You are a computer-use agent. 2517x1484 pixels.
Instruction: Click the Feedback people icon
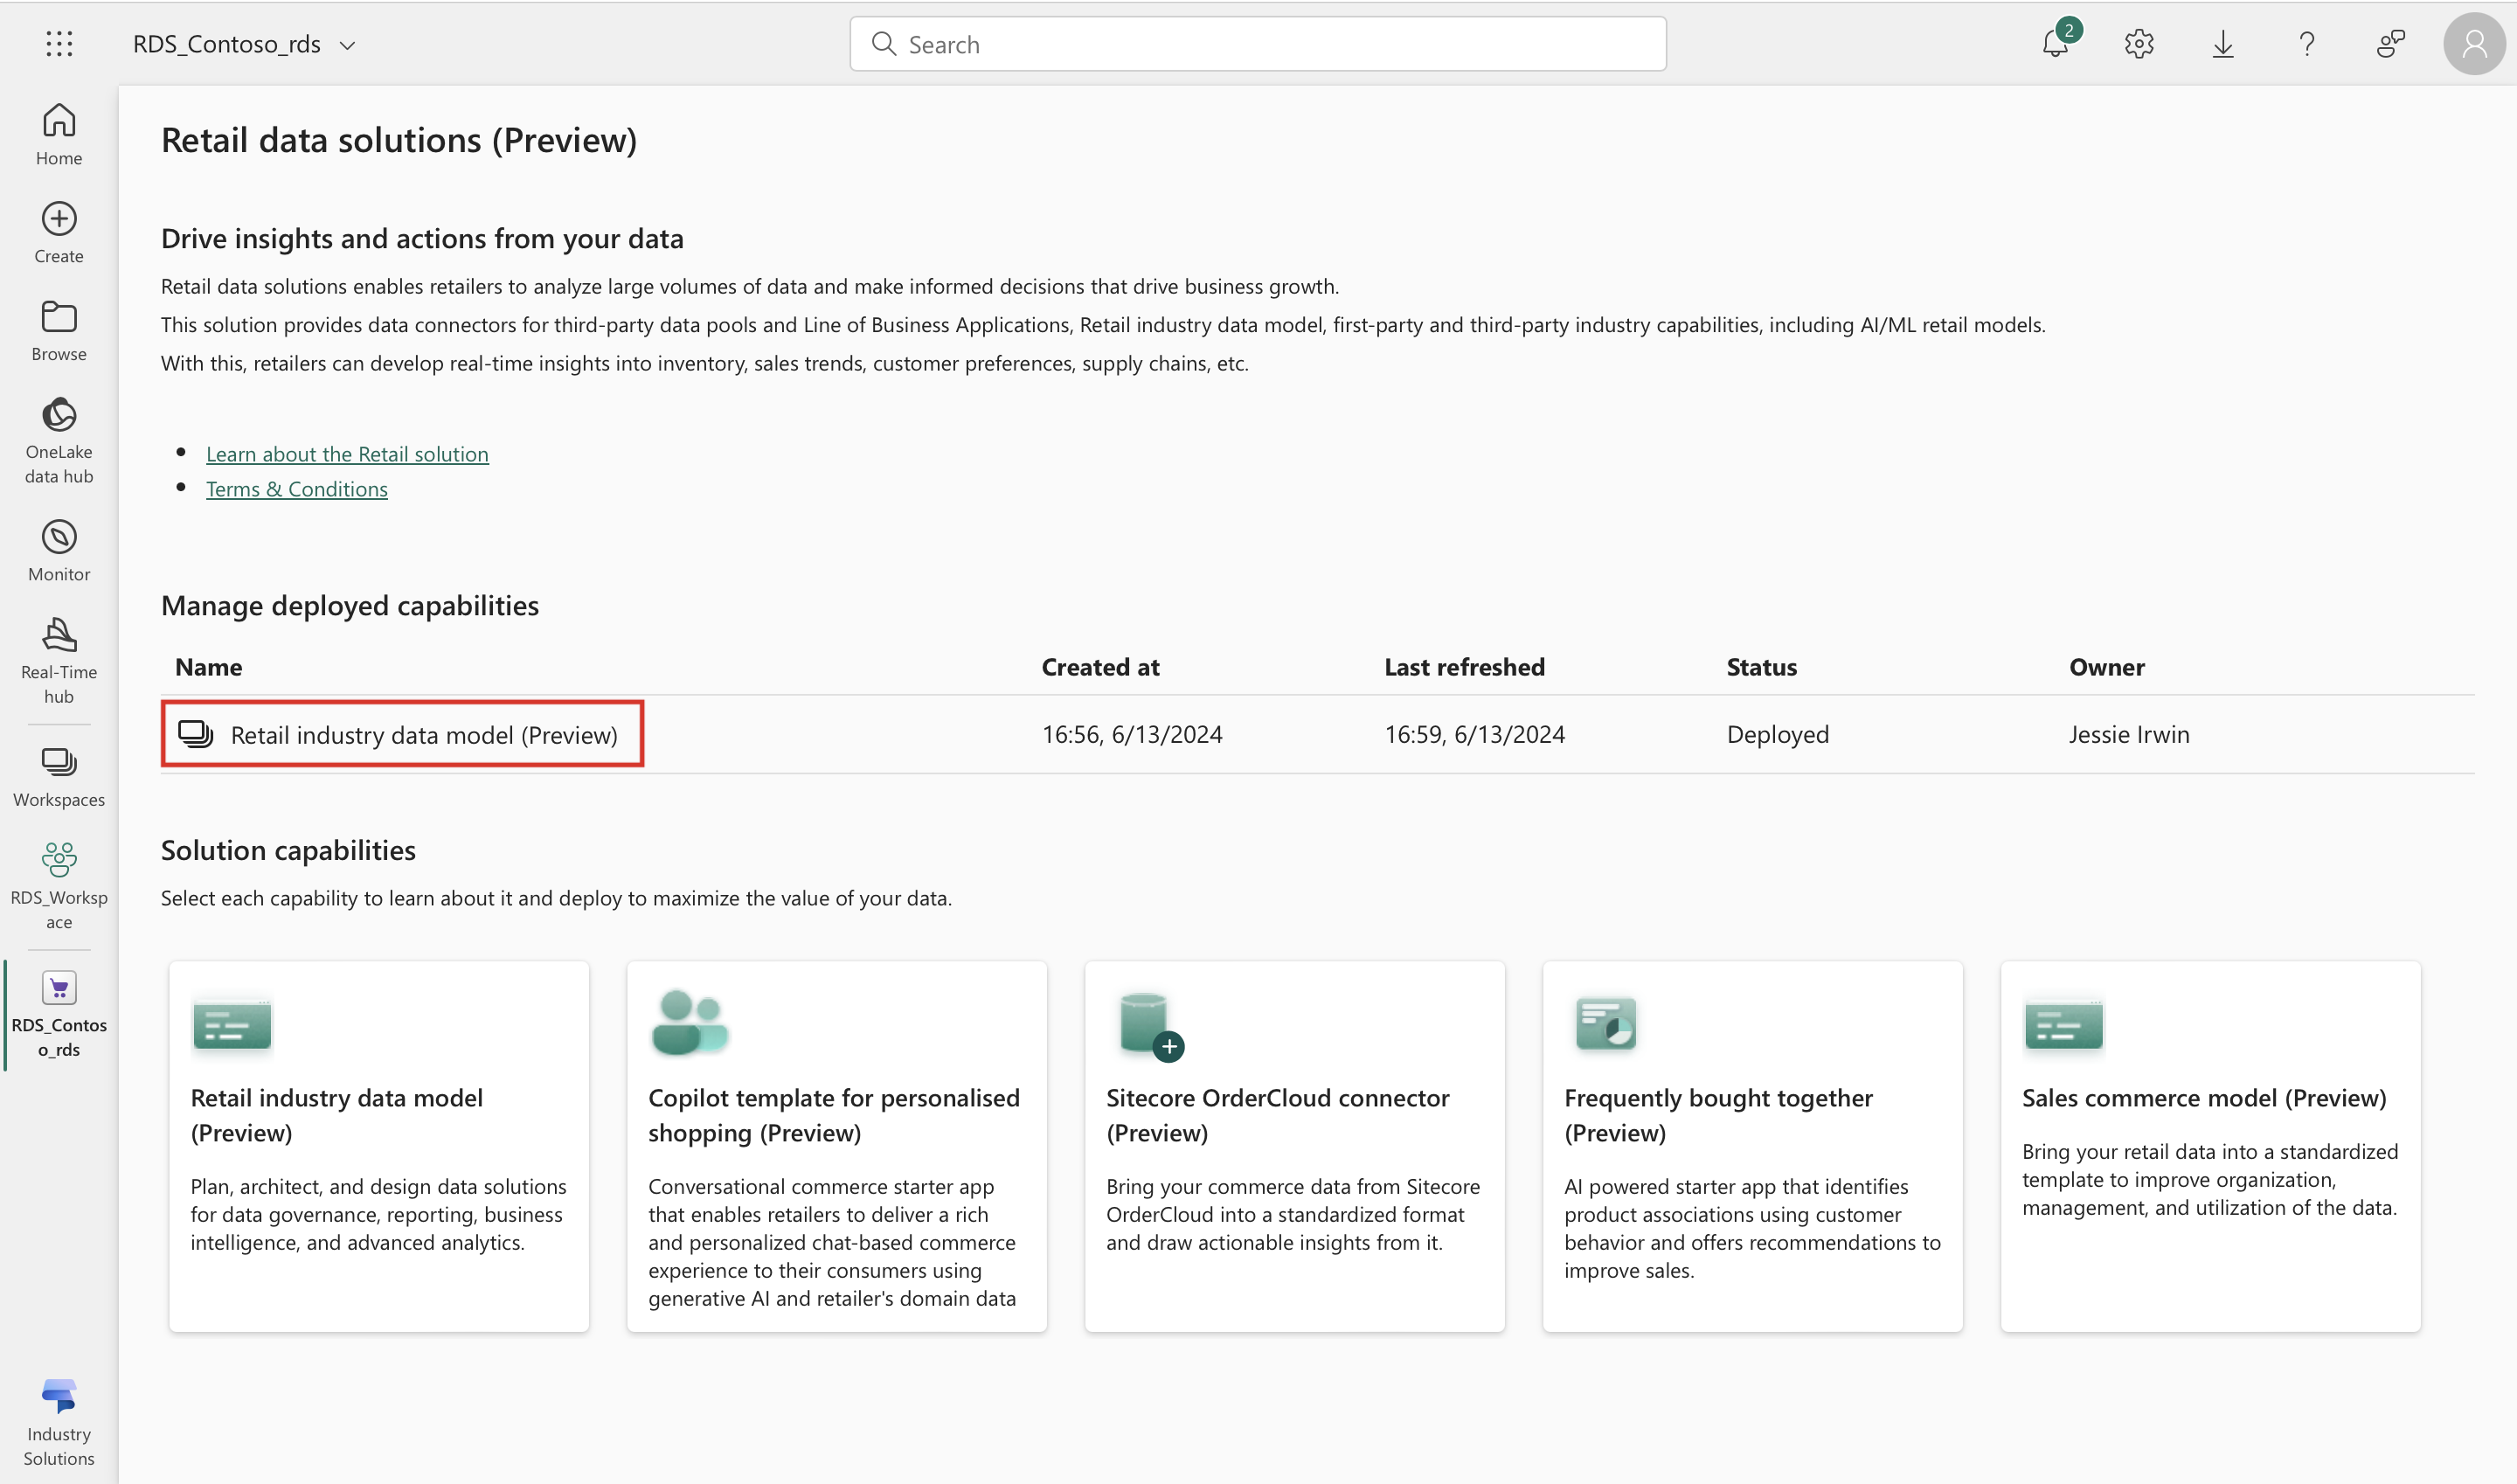(x=2390, y=44)
